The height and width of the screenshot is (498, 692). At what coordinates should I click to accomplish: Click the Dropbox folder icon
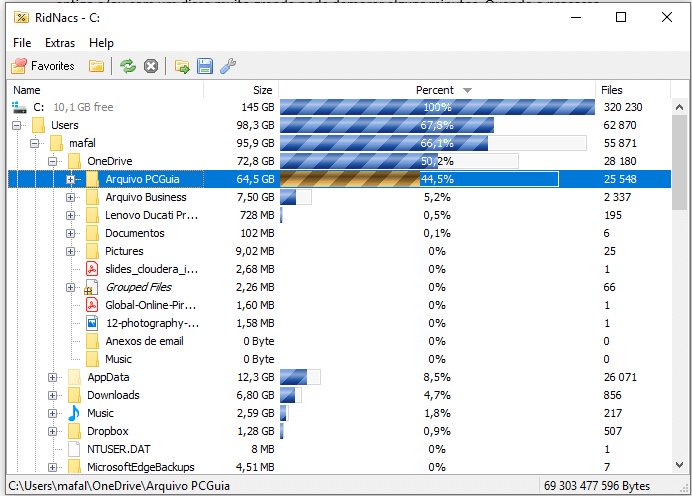point(75,431)
